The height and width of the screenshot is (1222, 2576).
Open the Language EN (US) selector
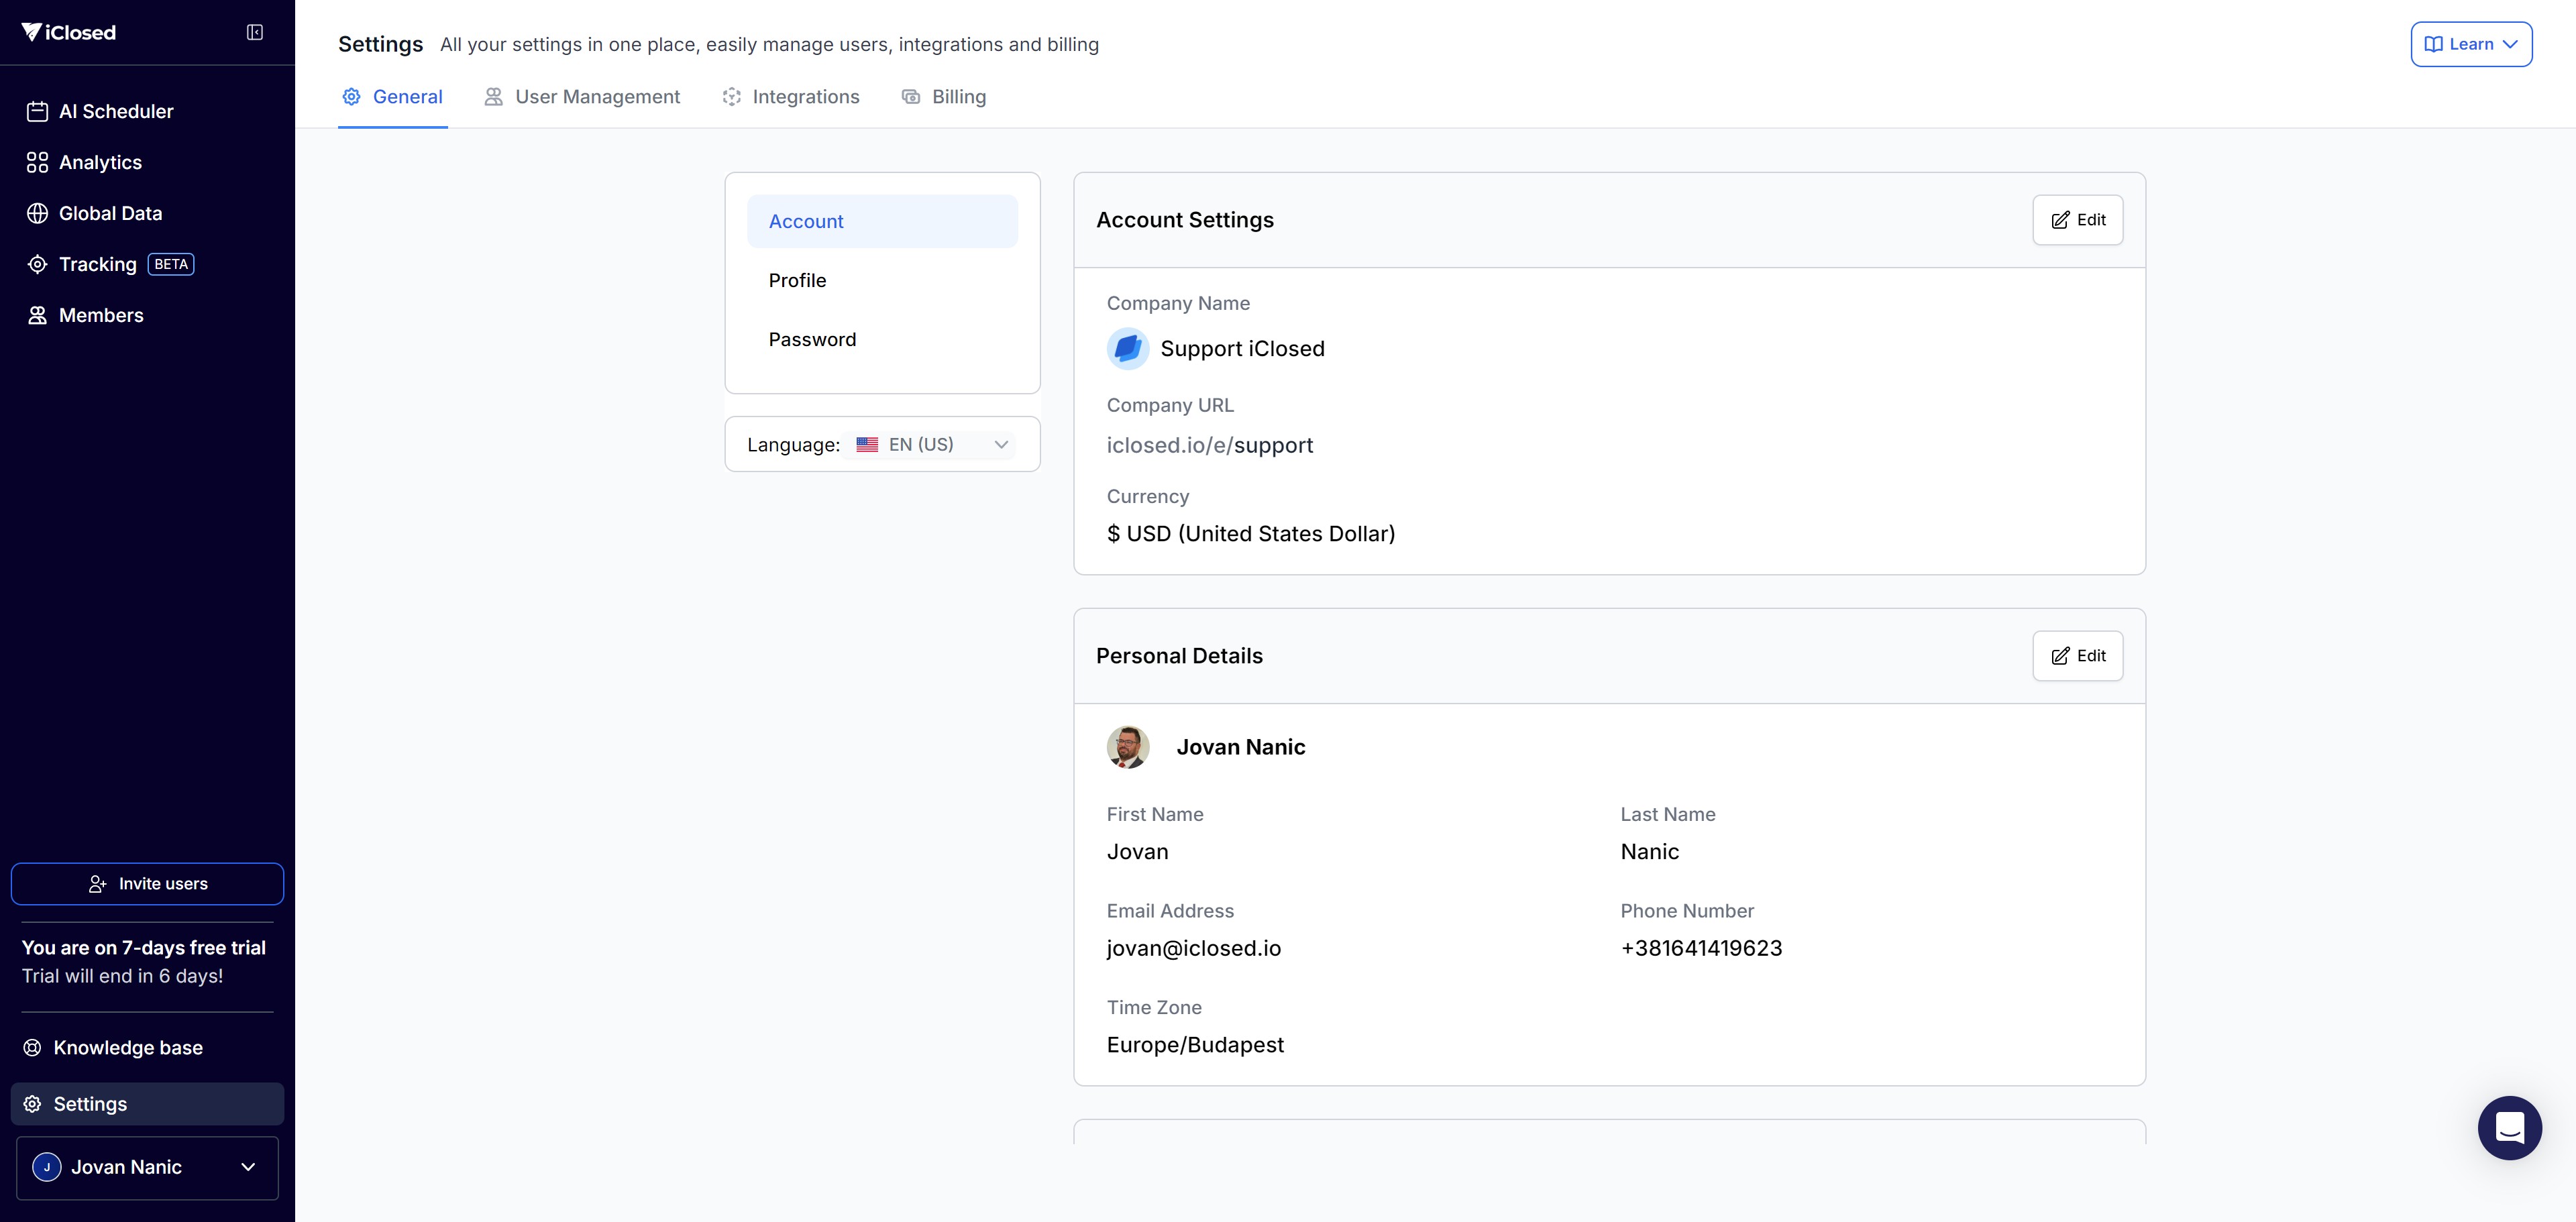click(931, 445)
